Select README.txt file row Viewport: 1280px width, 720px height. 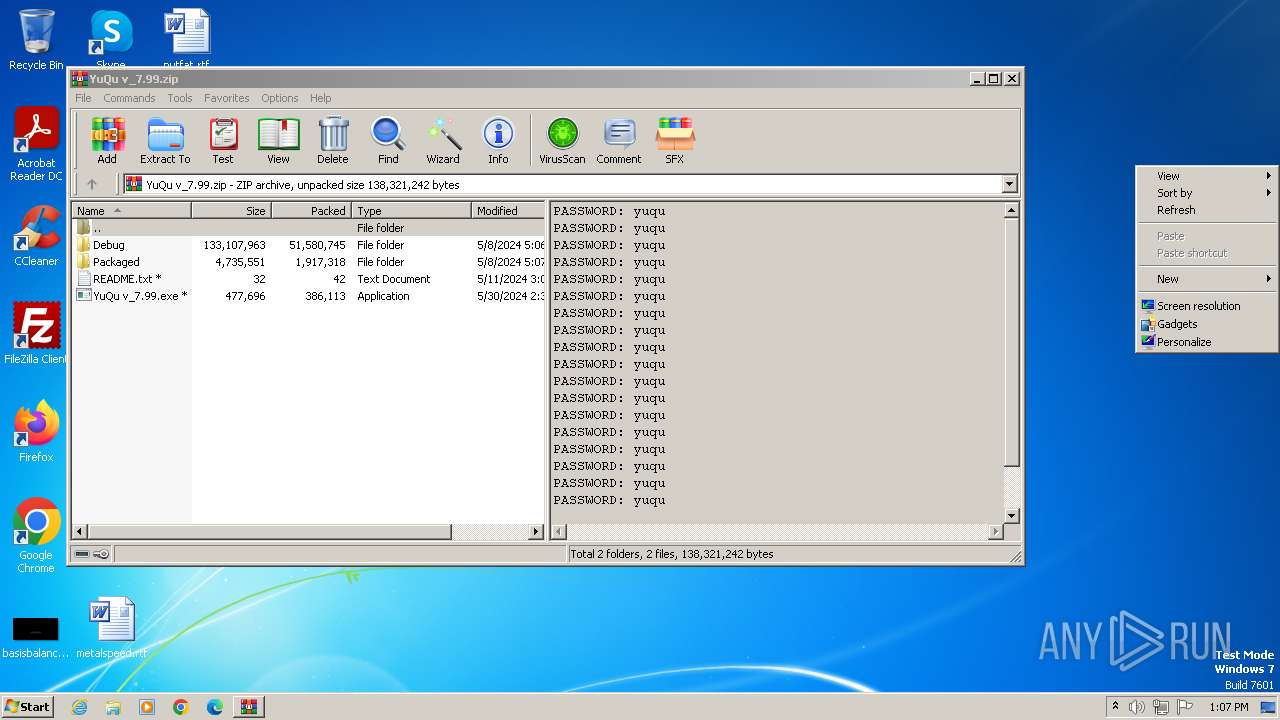click(309, 279)
